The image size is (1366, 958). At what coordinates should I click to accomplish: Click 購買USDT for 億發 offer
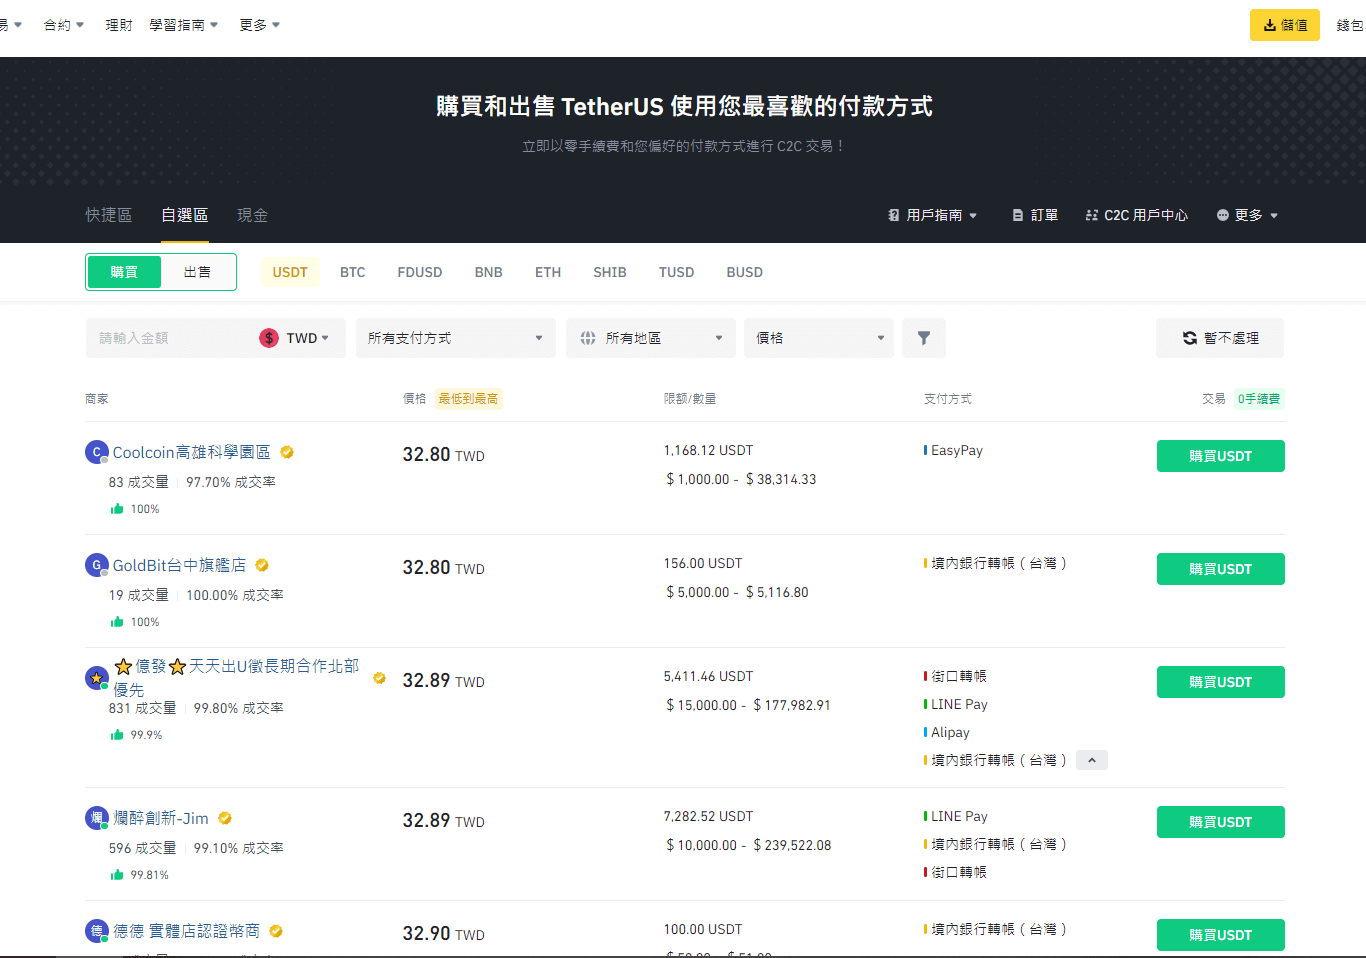click(1221, 682)
